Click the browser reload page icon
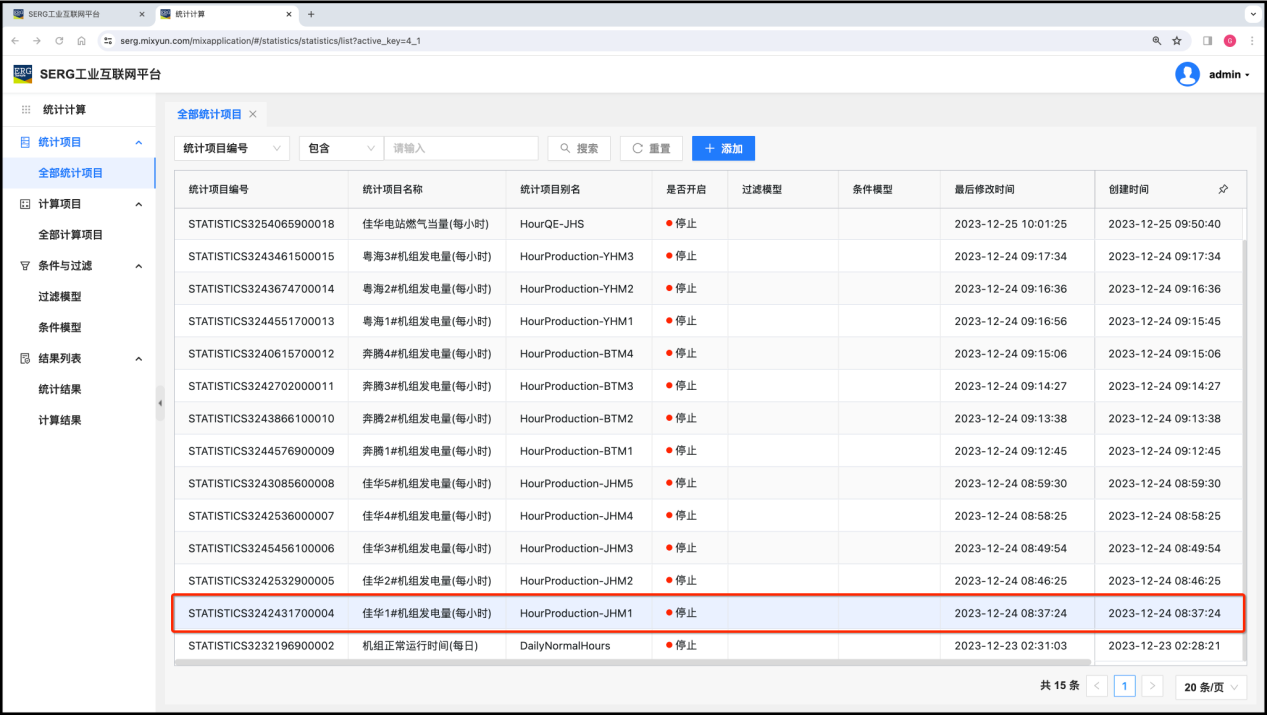The width and height of the screenshot is (1267, 715). [x=59, y=41]
